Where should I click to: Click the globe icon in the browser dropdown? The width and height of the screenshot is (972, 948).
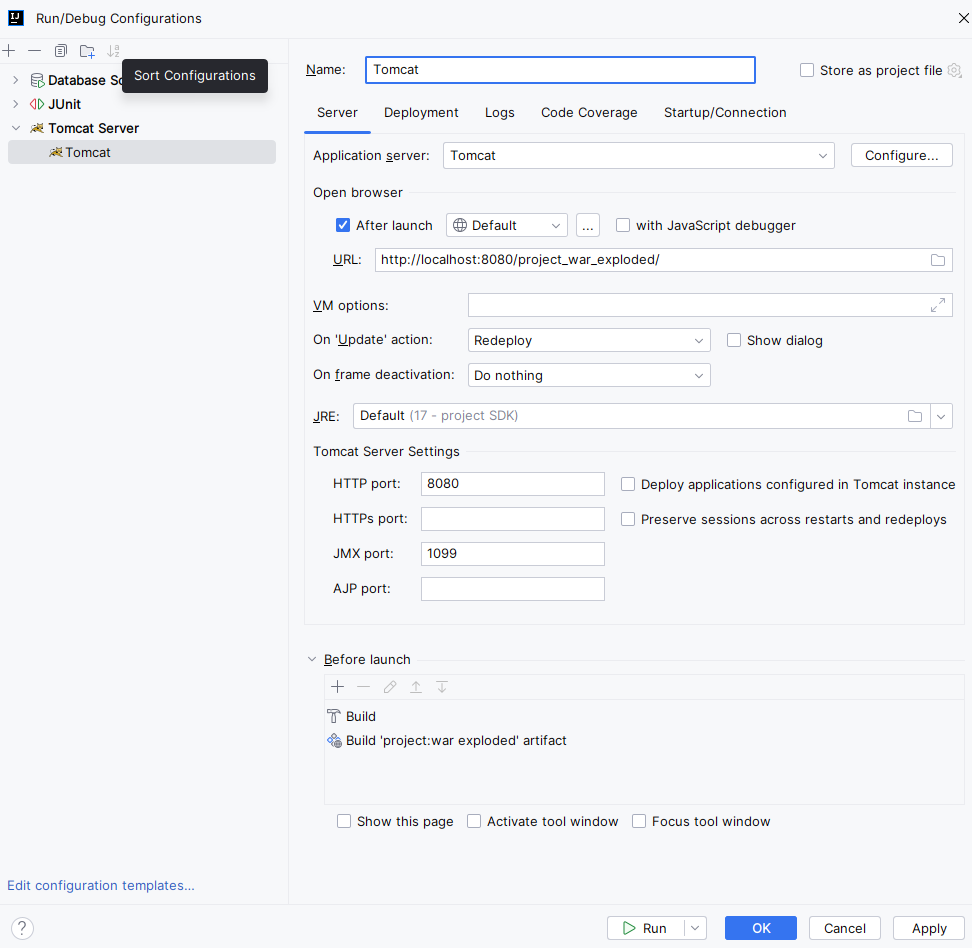[460, 226]
